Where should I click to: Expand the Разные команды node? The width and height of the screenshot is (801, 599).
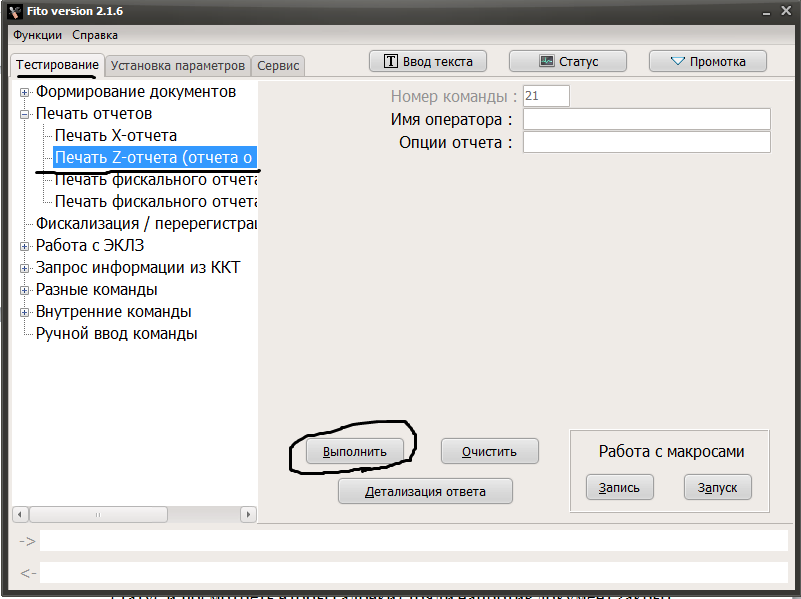(24, 290)
